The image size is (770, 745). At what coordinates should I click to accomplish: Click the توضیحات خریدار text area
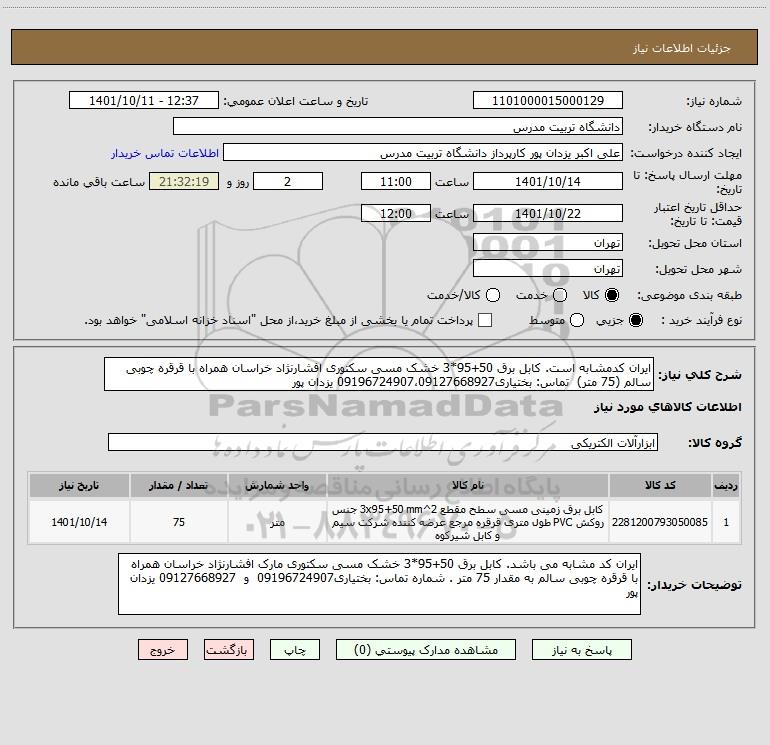coord(380,584)
